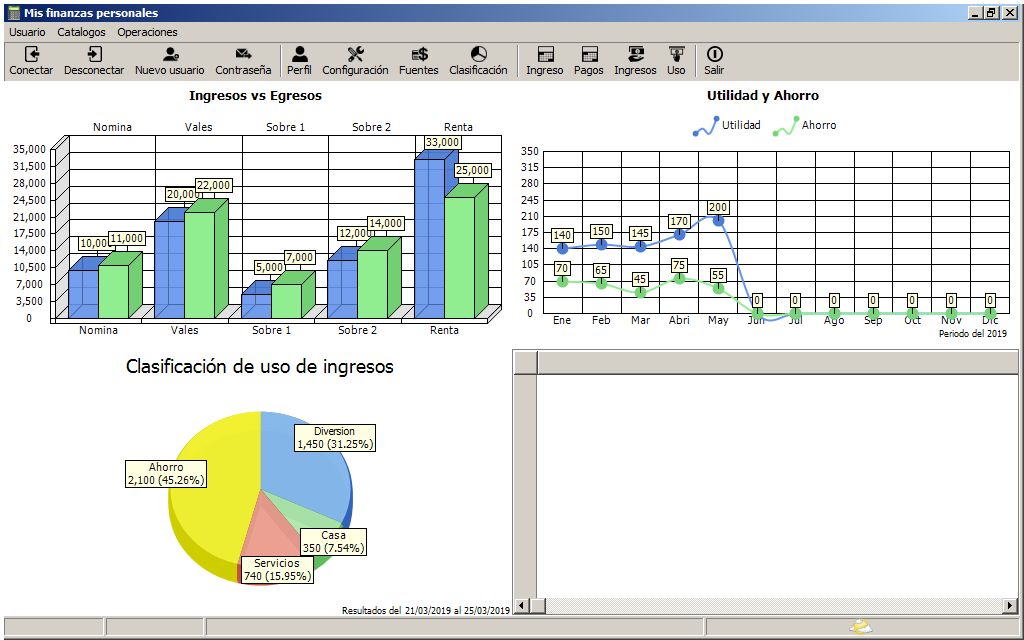Open Configuración tools icon

(x=355, y=55)
